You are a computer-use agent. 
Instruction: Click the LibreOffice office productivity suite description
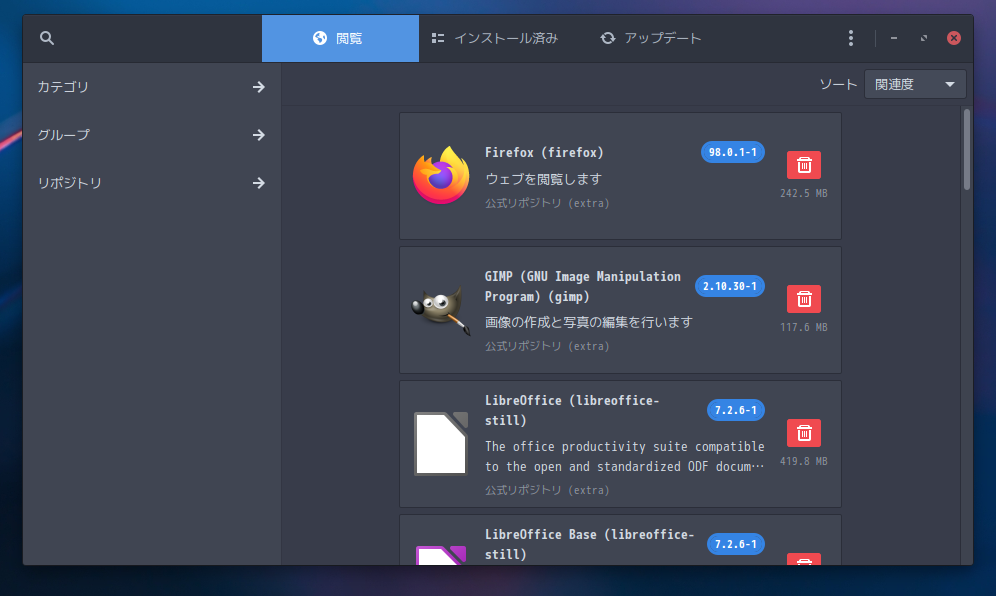(x=624, y=456)
